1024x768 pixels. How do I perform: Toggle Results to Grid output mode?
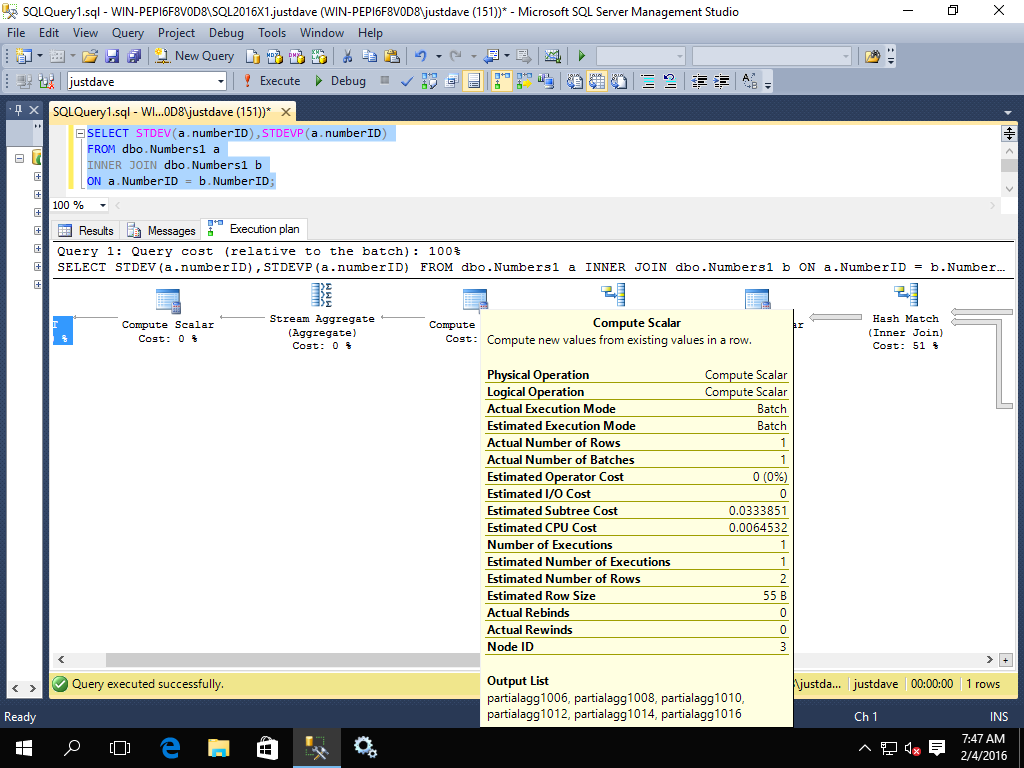pyautogui.click(x=598, y=81)
